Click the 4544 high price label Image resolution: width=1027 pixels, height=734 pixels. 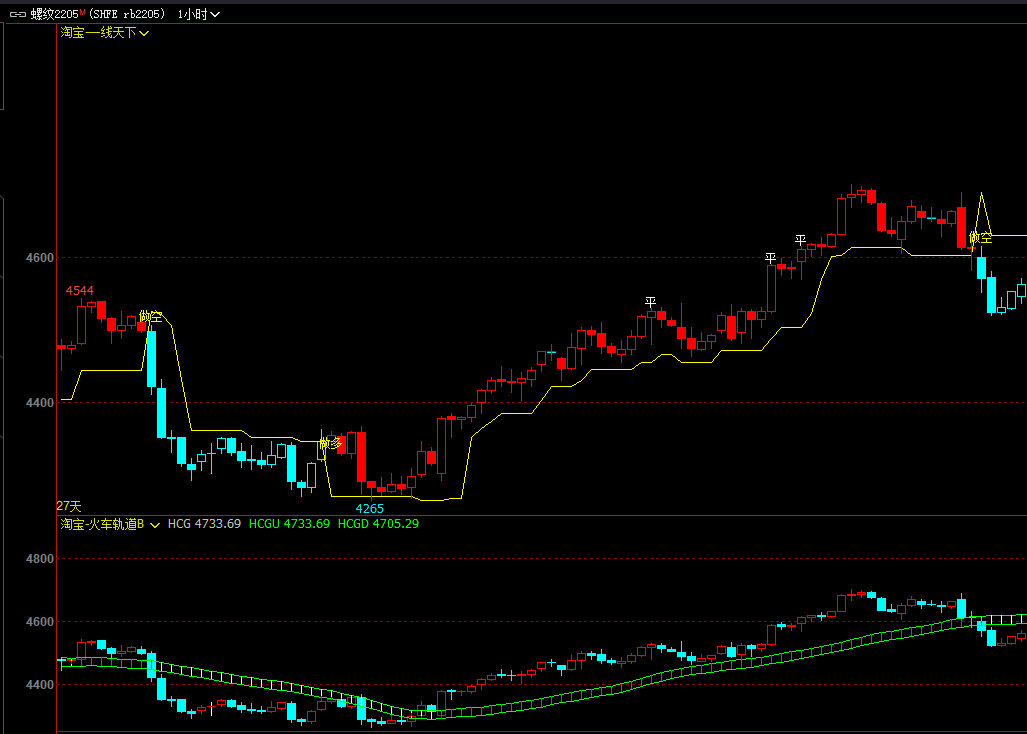[79, 291]
